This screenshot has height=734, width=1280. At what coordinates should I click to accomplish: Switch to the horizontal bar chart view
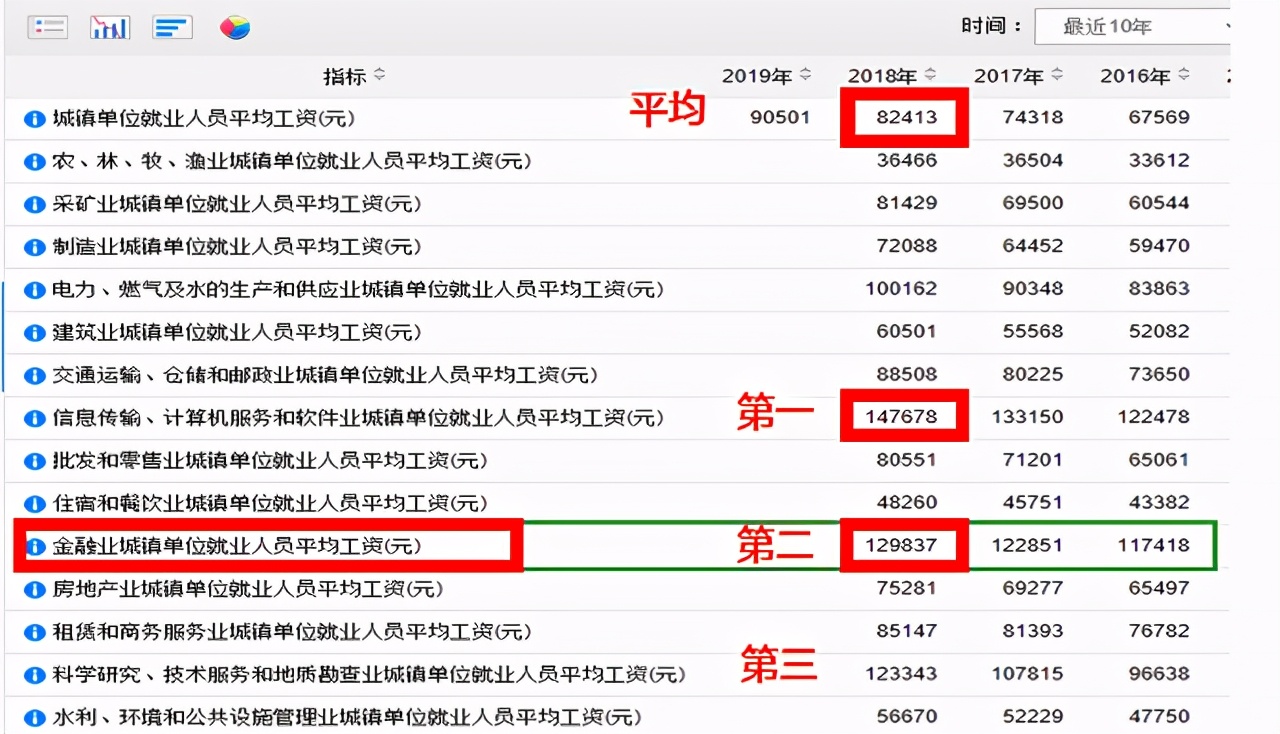pos(172,26)
